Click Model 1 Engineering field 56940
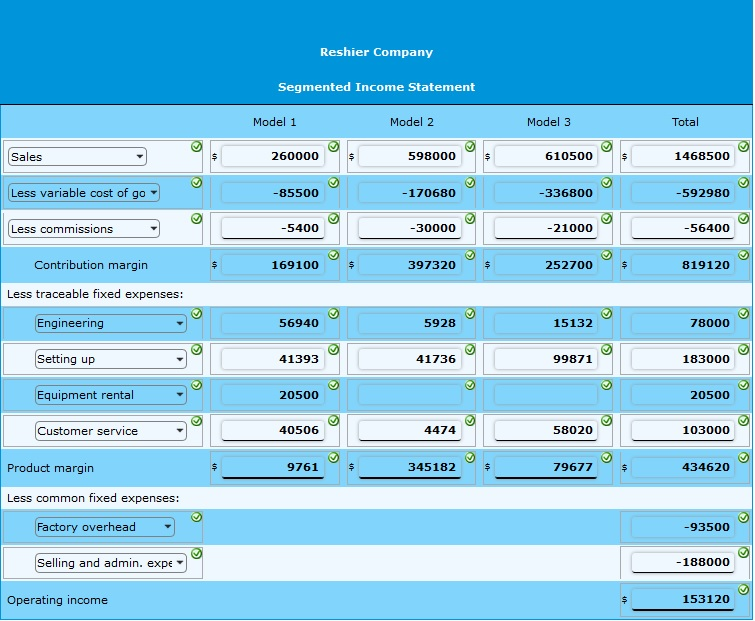The image size is (755, 621). (273, 323)
